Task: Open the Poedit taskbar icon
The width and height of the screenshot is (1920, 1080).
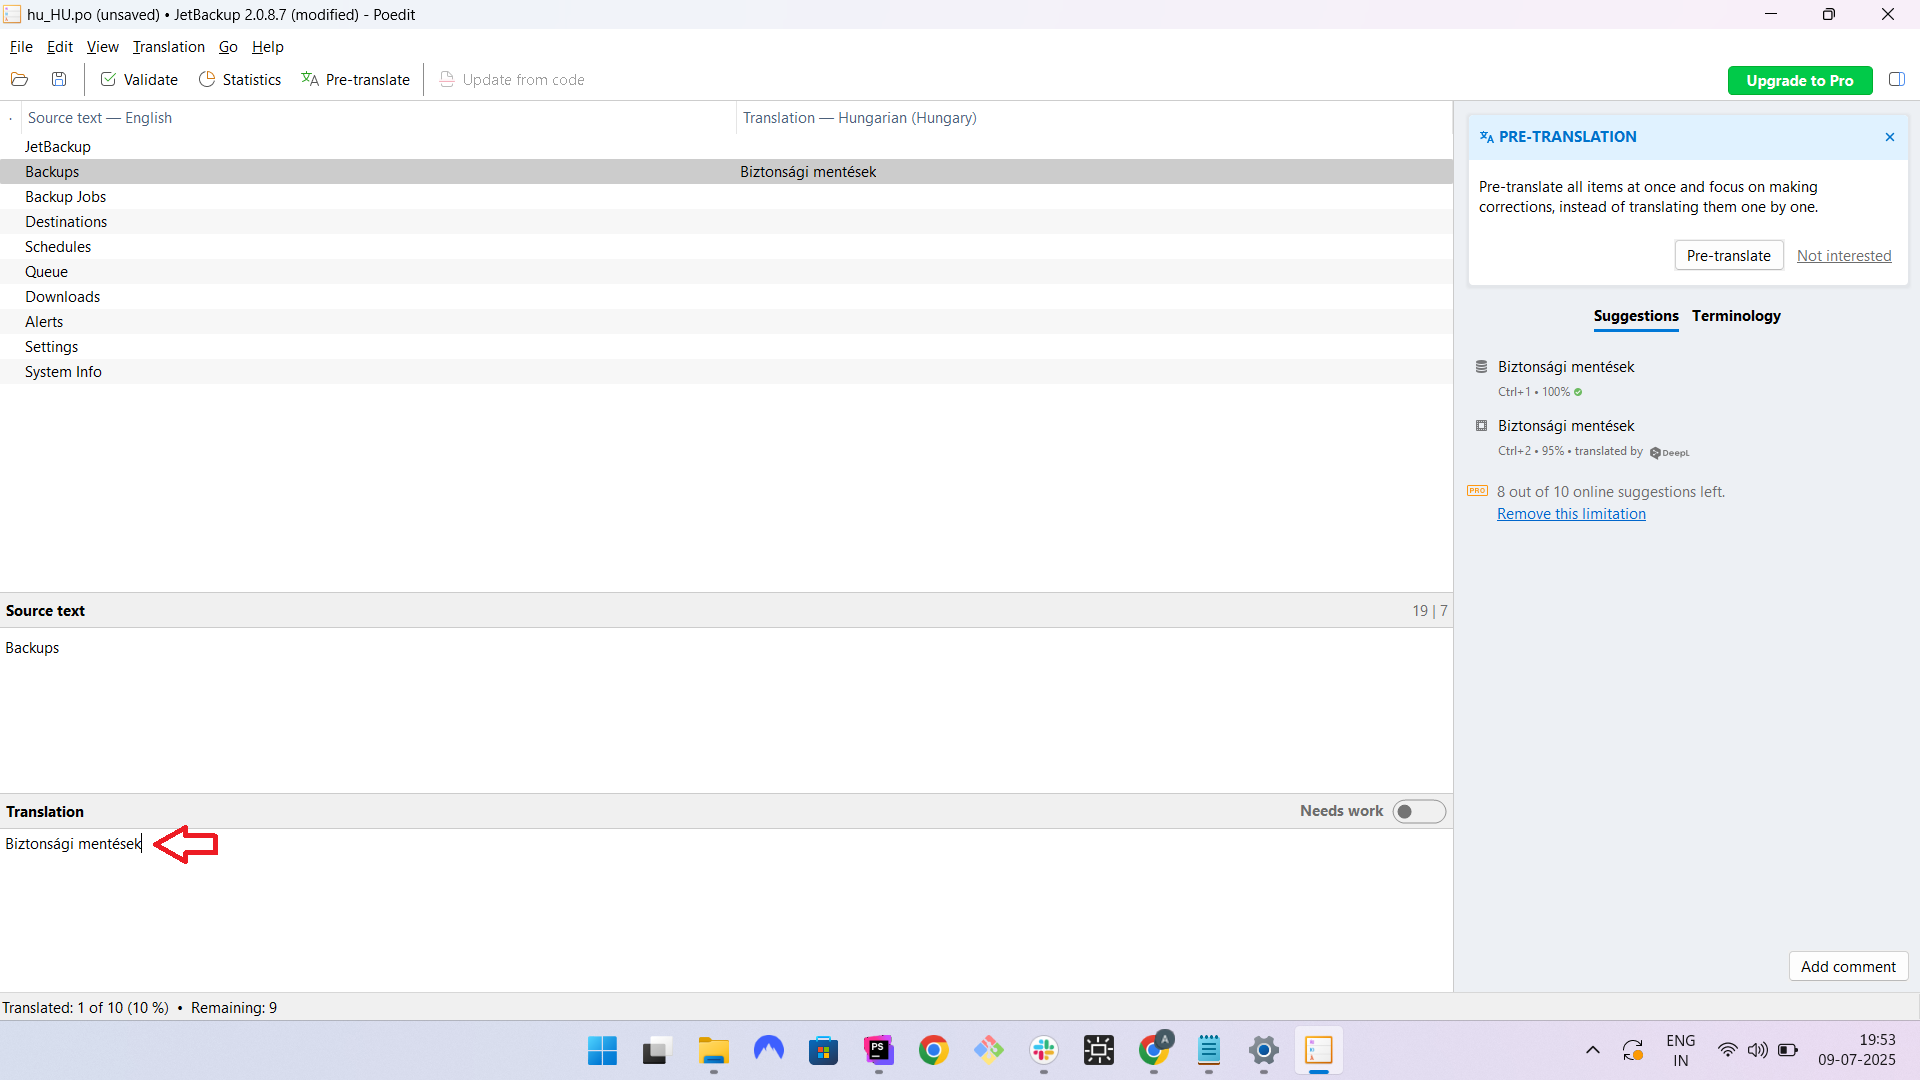Action: tap(1318, 1051)
